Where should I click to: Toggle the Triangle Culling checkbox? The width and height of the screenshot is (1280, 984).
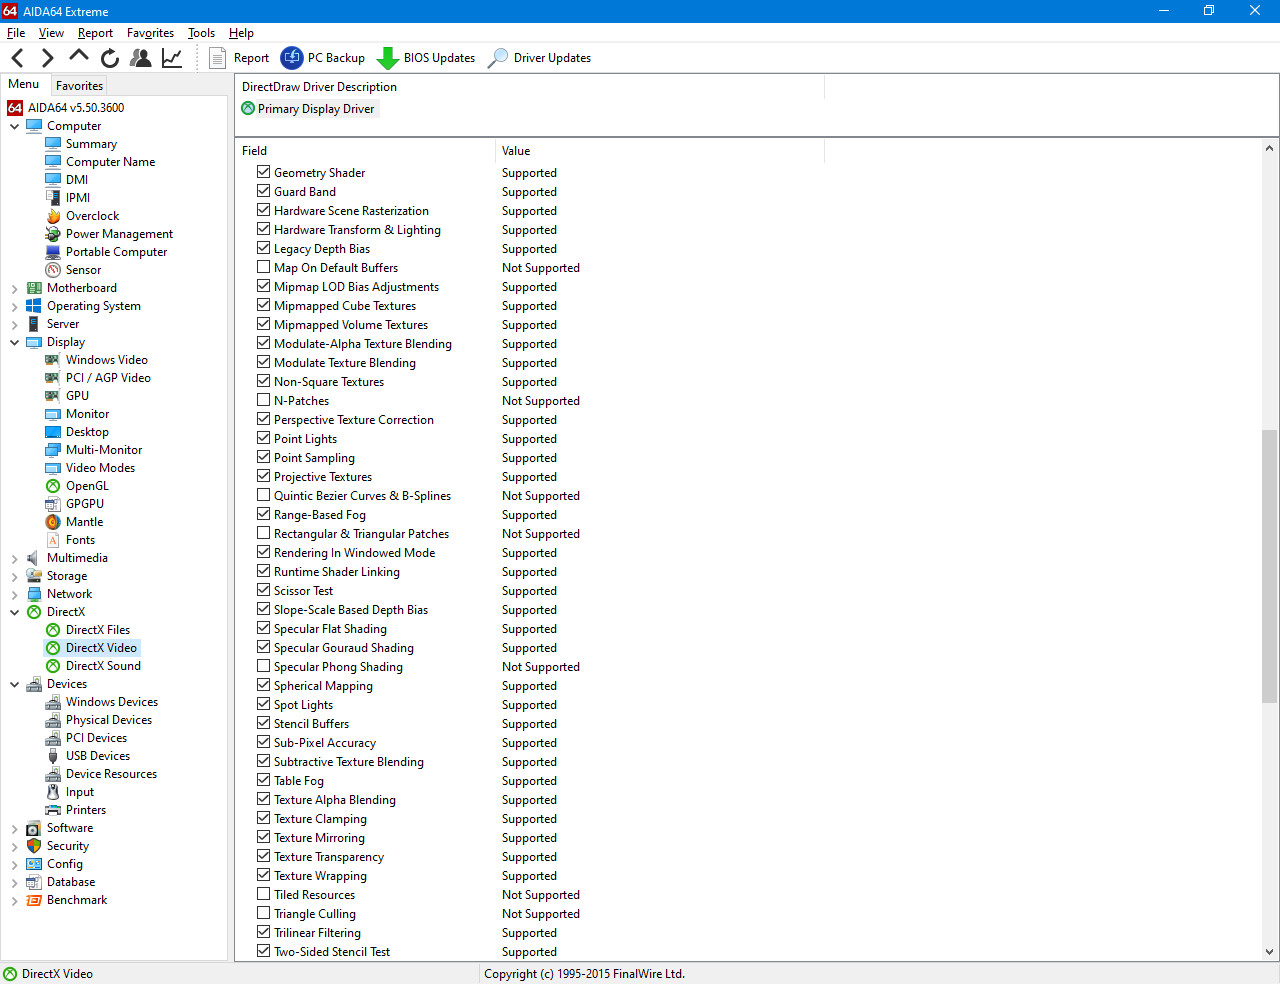coord(264,913)
